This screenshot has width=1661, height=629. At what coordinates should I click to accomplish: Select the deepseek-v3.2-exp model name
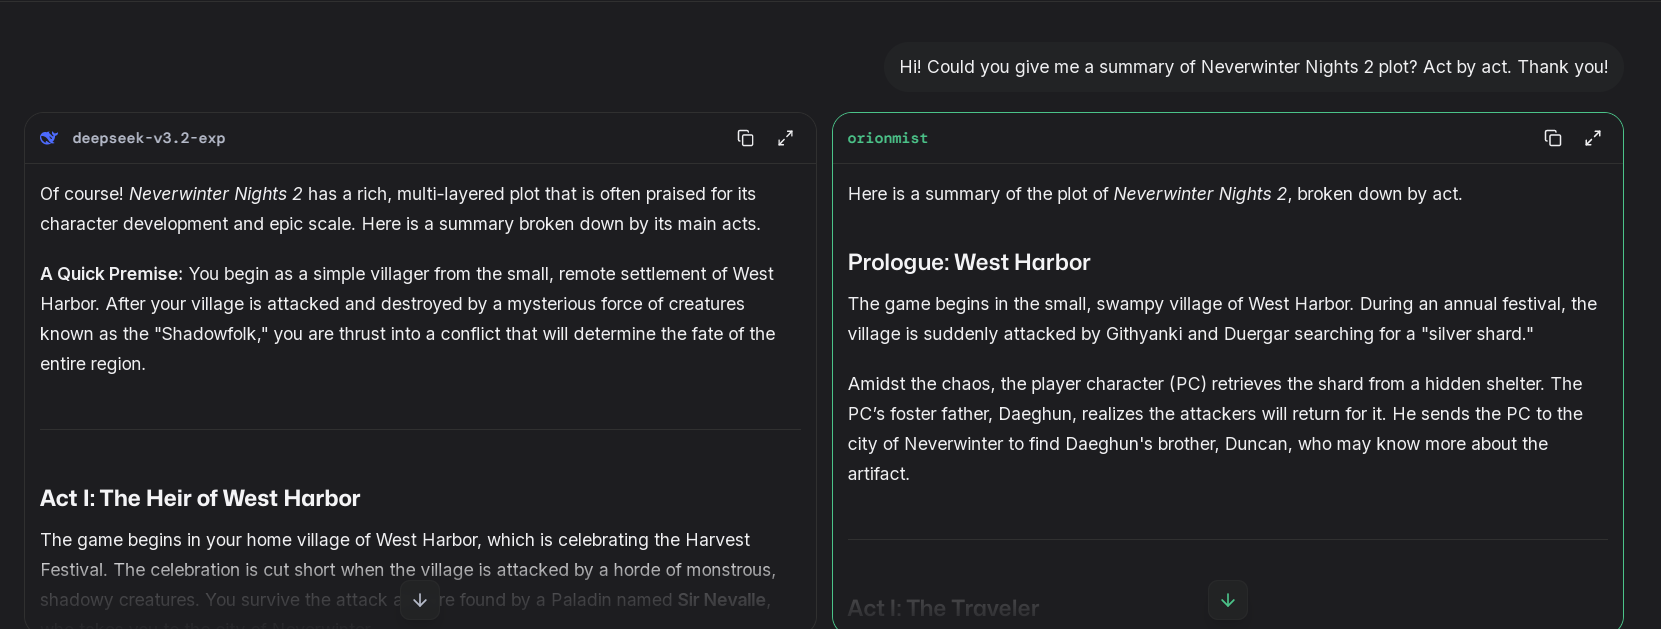pyautogui.click(x=148, y=138)
